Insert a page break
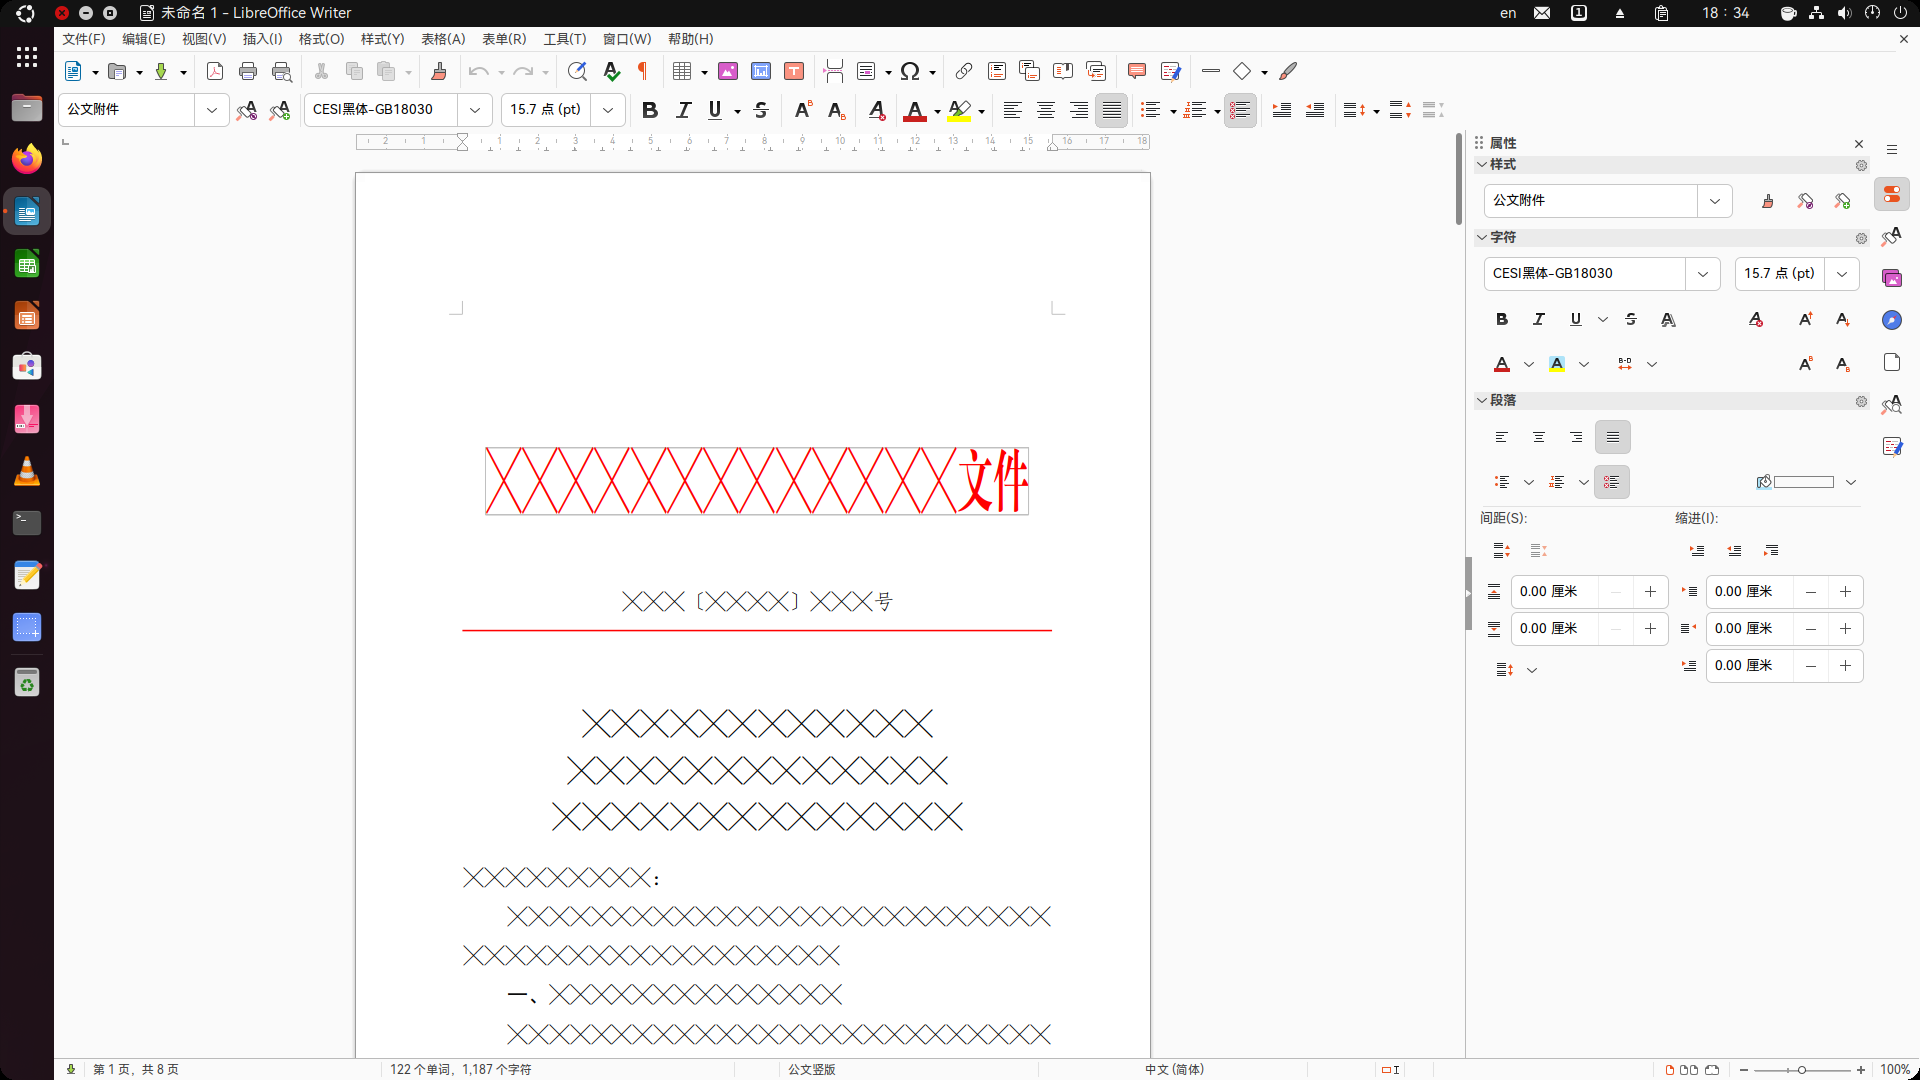This screenshot has width=1920, height=1080. (x=833, y=71)
